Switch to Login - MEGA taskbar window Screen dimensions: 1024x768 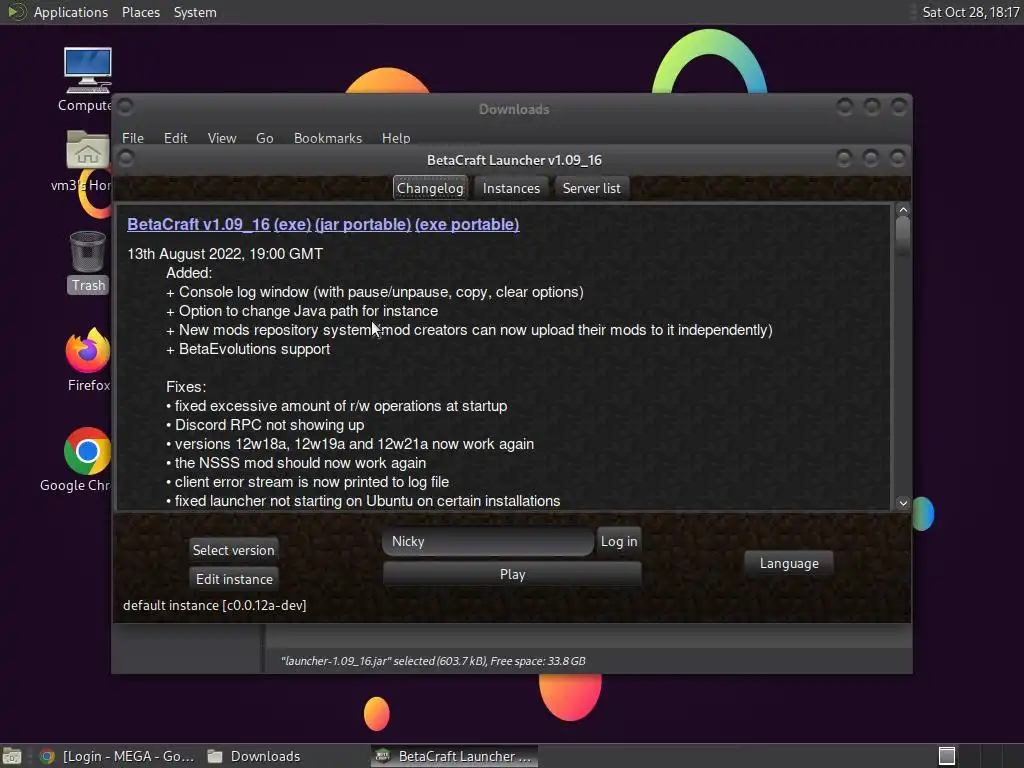coord(118,756)
